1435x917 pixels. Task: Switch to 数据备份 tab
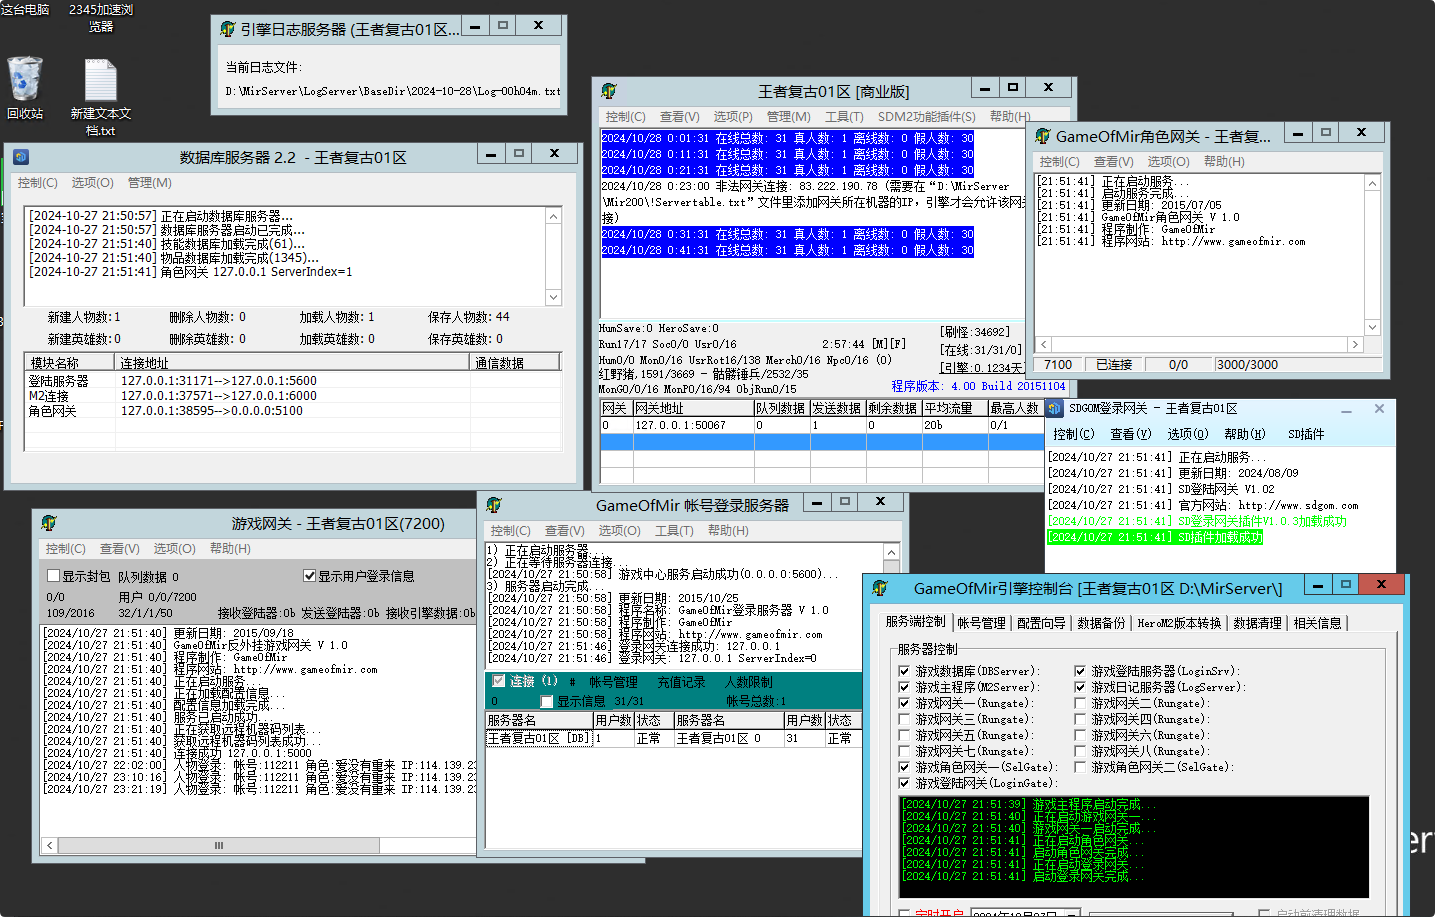(1101, 623)
